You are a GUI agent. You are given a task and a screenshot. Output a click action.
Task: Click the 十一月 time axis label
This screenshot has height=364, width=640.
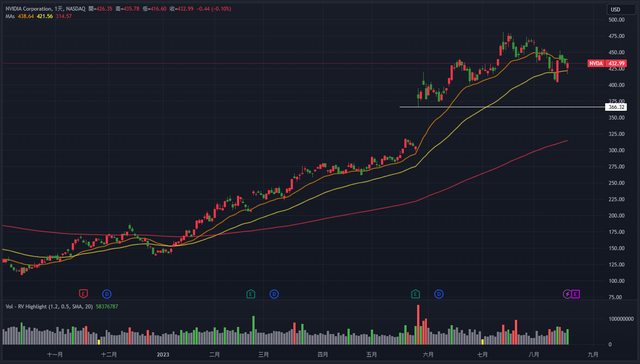point(55,355)
